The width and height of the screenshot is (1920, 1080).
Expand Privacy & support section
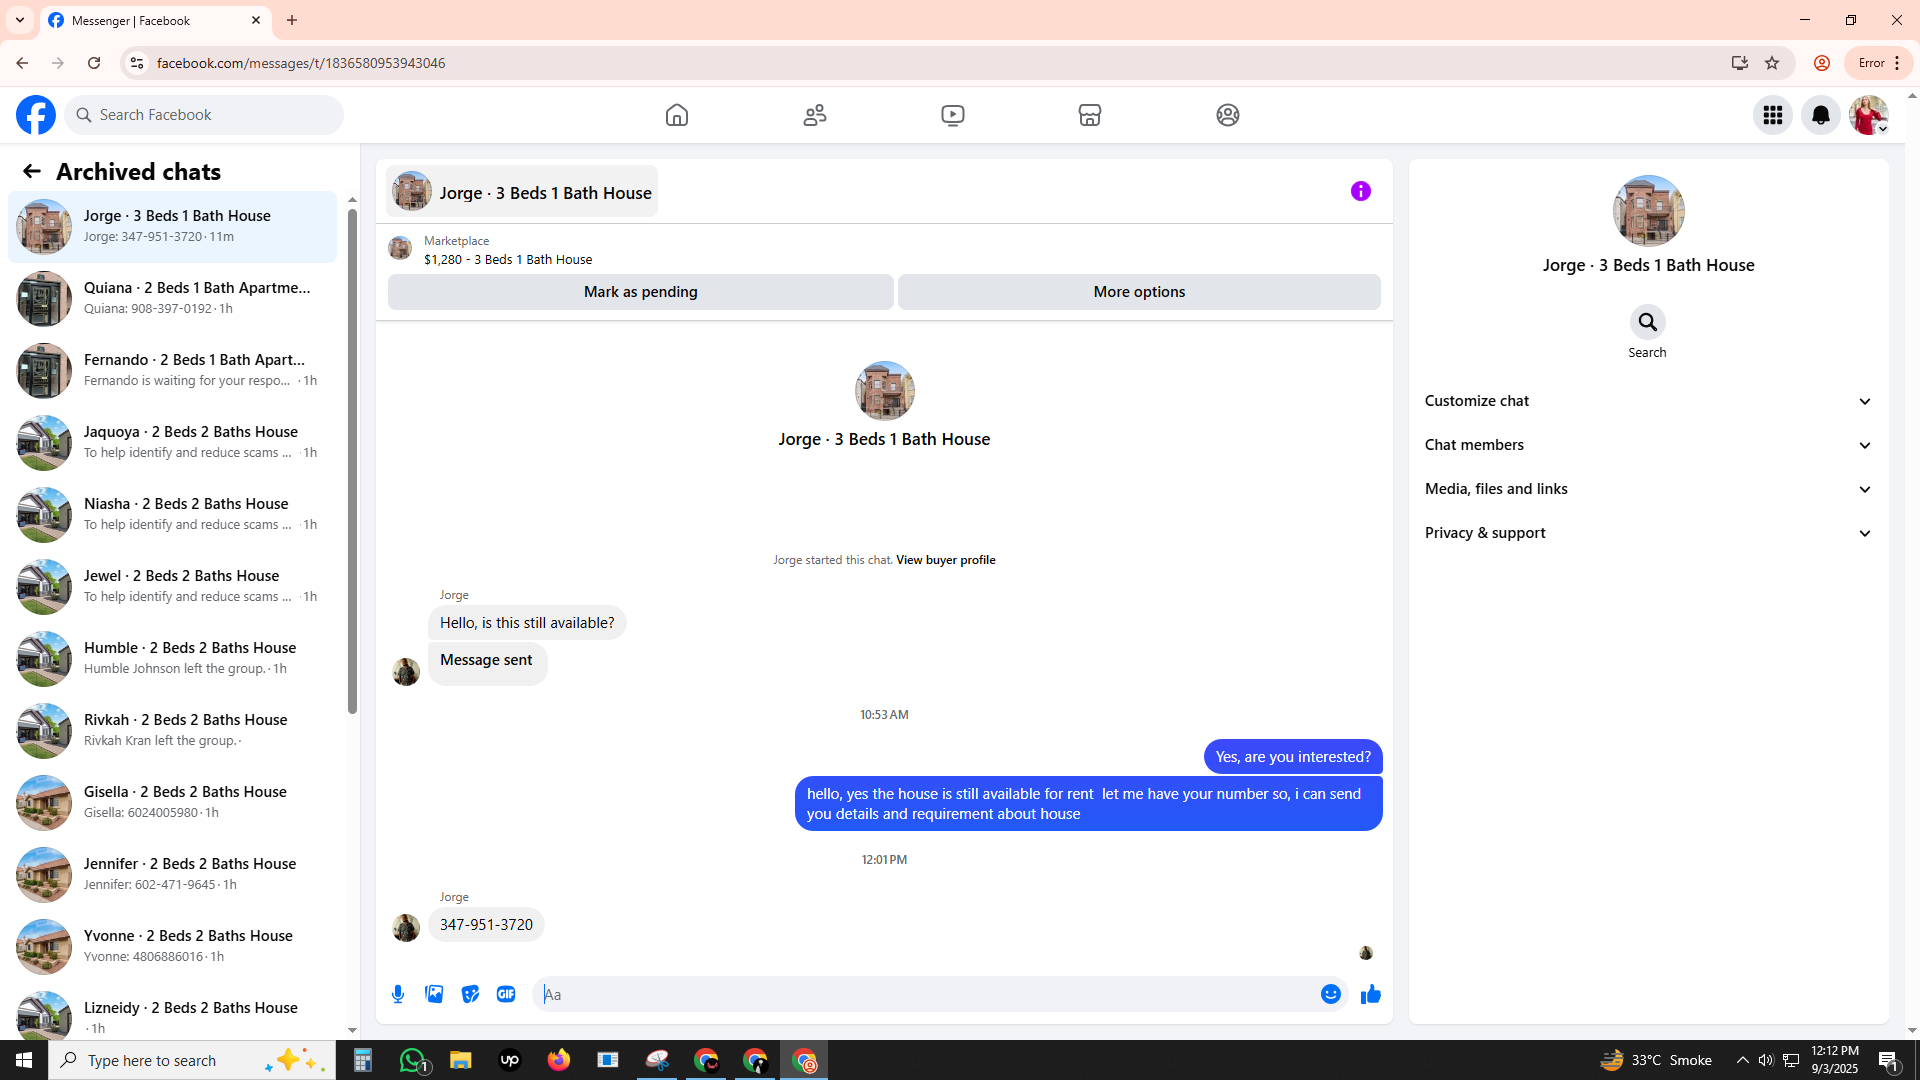[x=1648, y=533]
